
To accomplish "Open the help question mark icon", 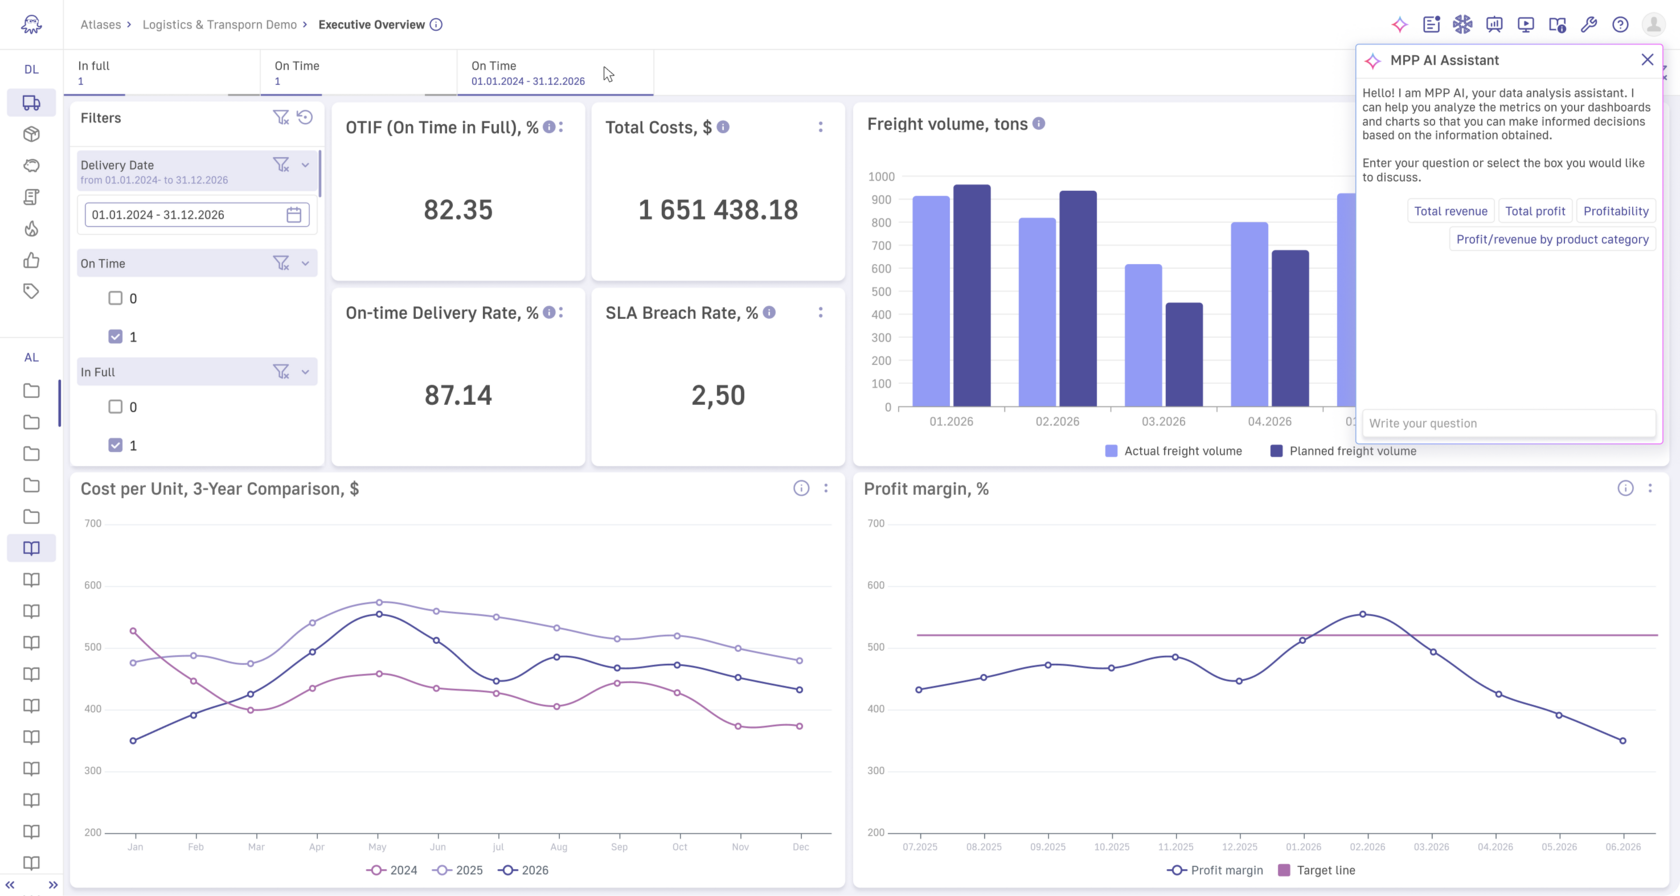I will tap(1620, 24).
